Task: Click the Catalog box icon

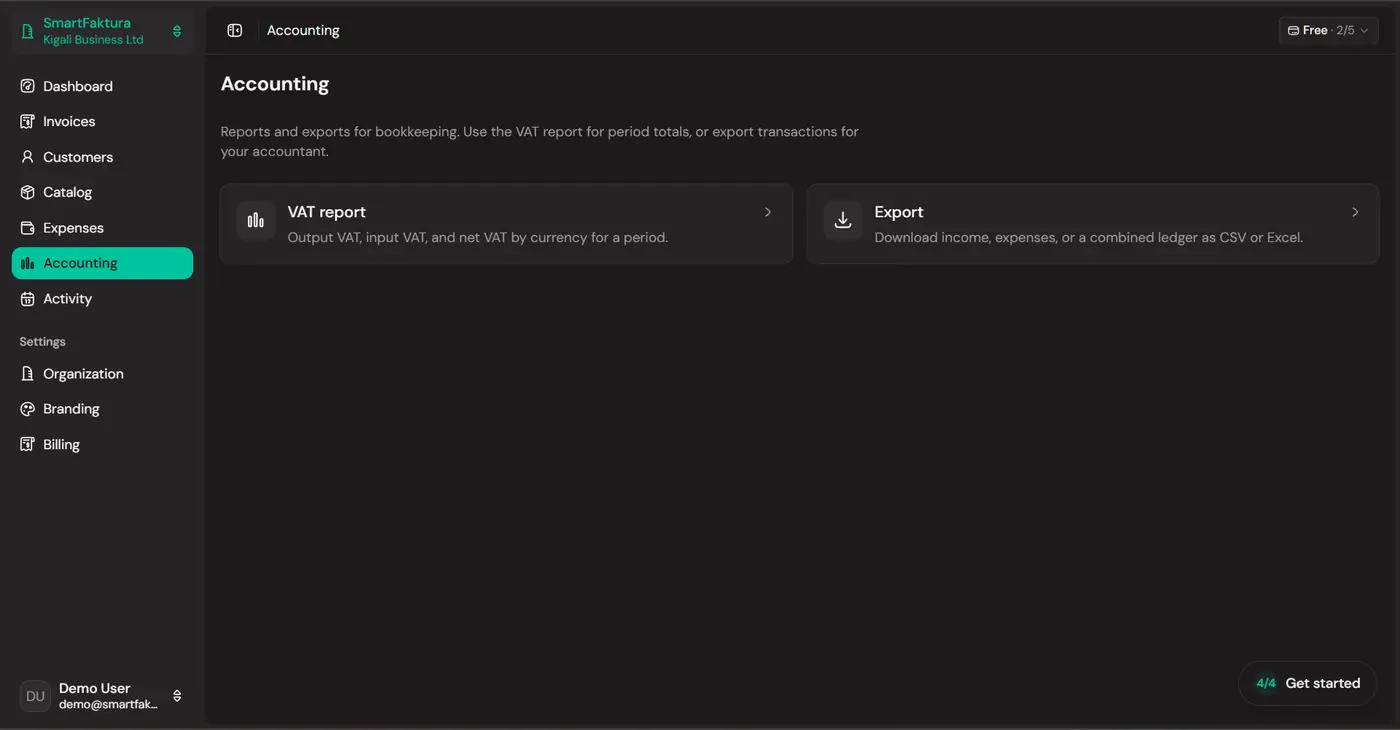Action: [x=28, y=192]
